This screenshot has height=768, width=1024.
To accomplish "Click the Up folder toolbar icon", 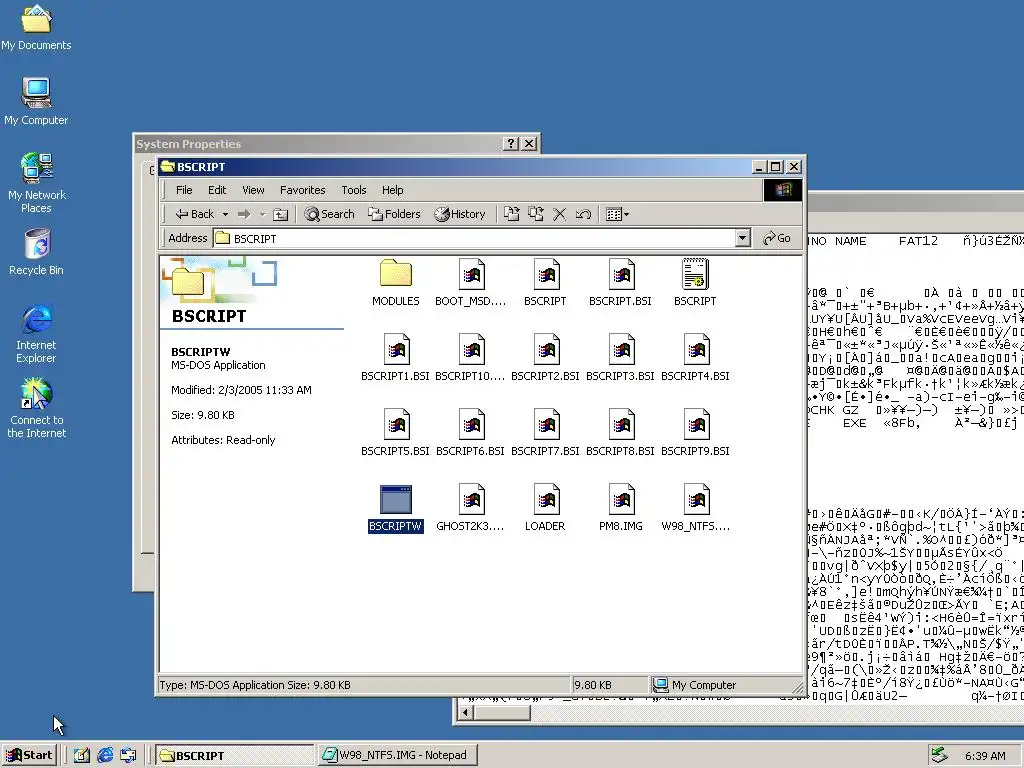I will click(x=280, y=214).
